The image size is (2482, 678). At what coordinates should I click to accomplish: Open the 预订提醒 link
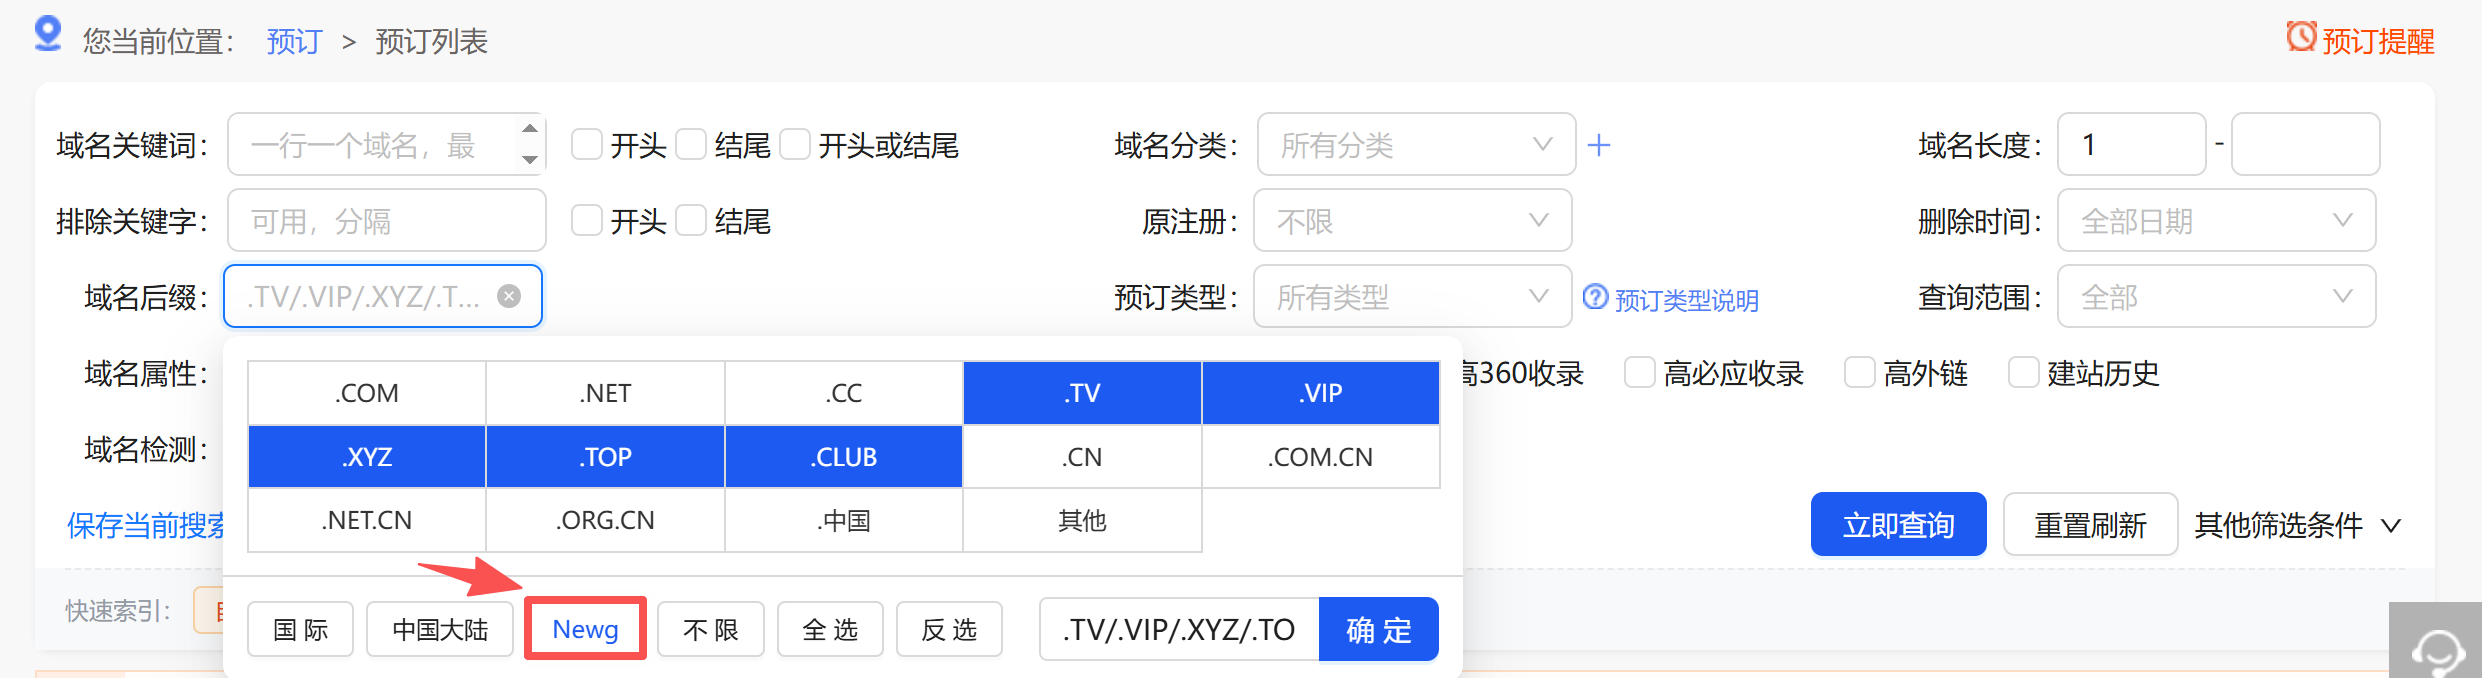[x=2378, y=41]
